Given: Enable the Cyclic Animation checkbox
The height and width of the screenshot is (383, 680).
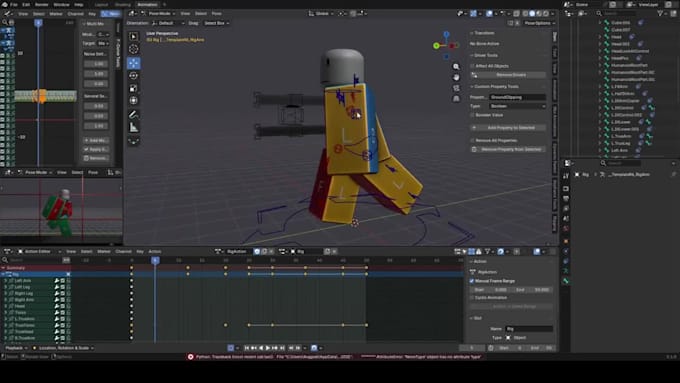Looking at the screenshot, I should tap(472, 298).
